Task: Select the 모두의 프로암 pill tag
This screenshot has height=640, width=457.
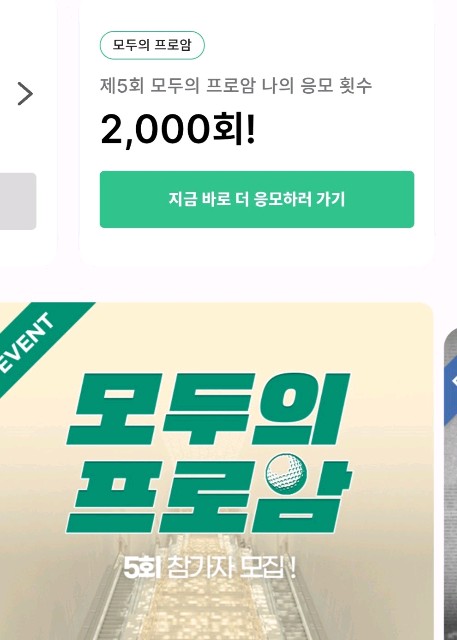Action: [x=152, y=45]
